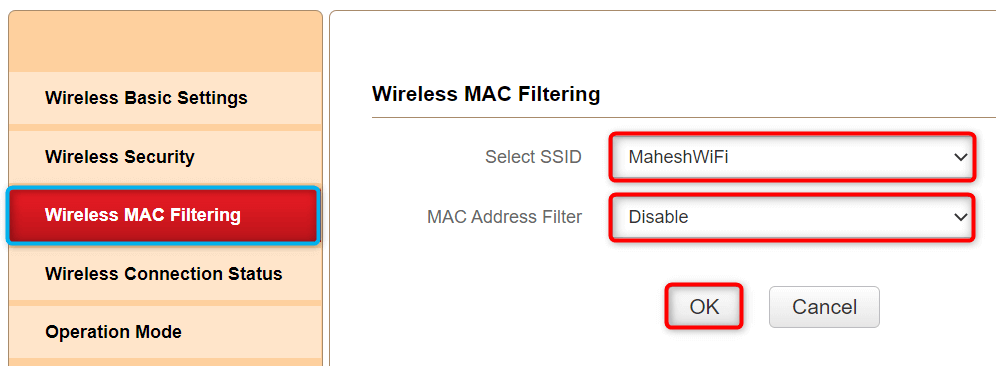The image size is (996, 366).
Task: Click the blank sidebar header area
Action: point(165,41)
